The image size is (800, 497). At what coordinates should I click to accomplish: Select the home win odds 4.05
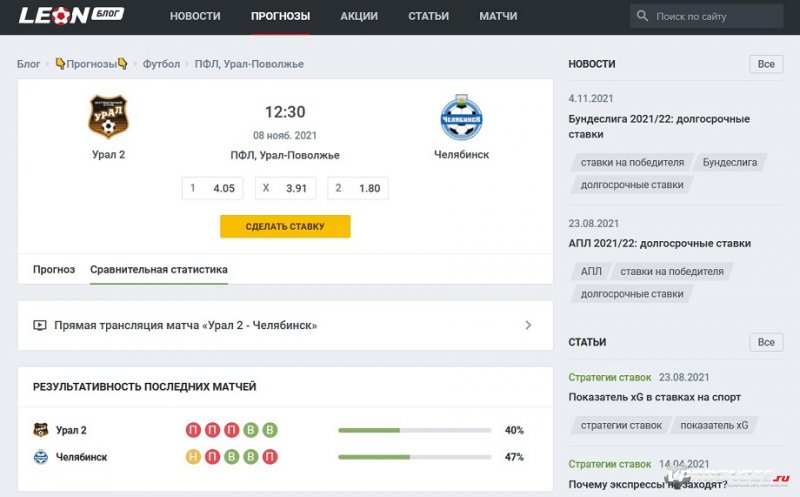tap(212, 188)
